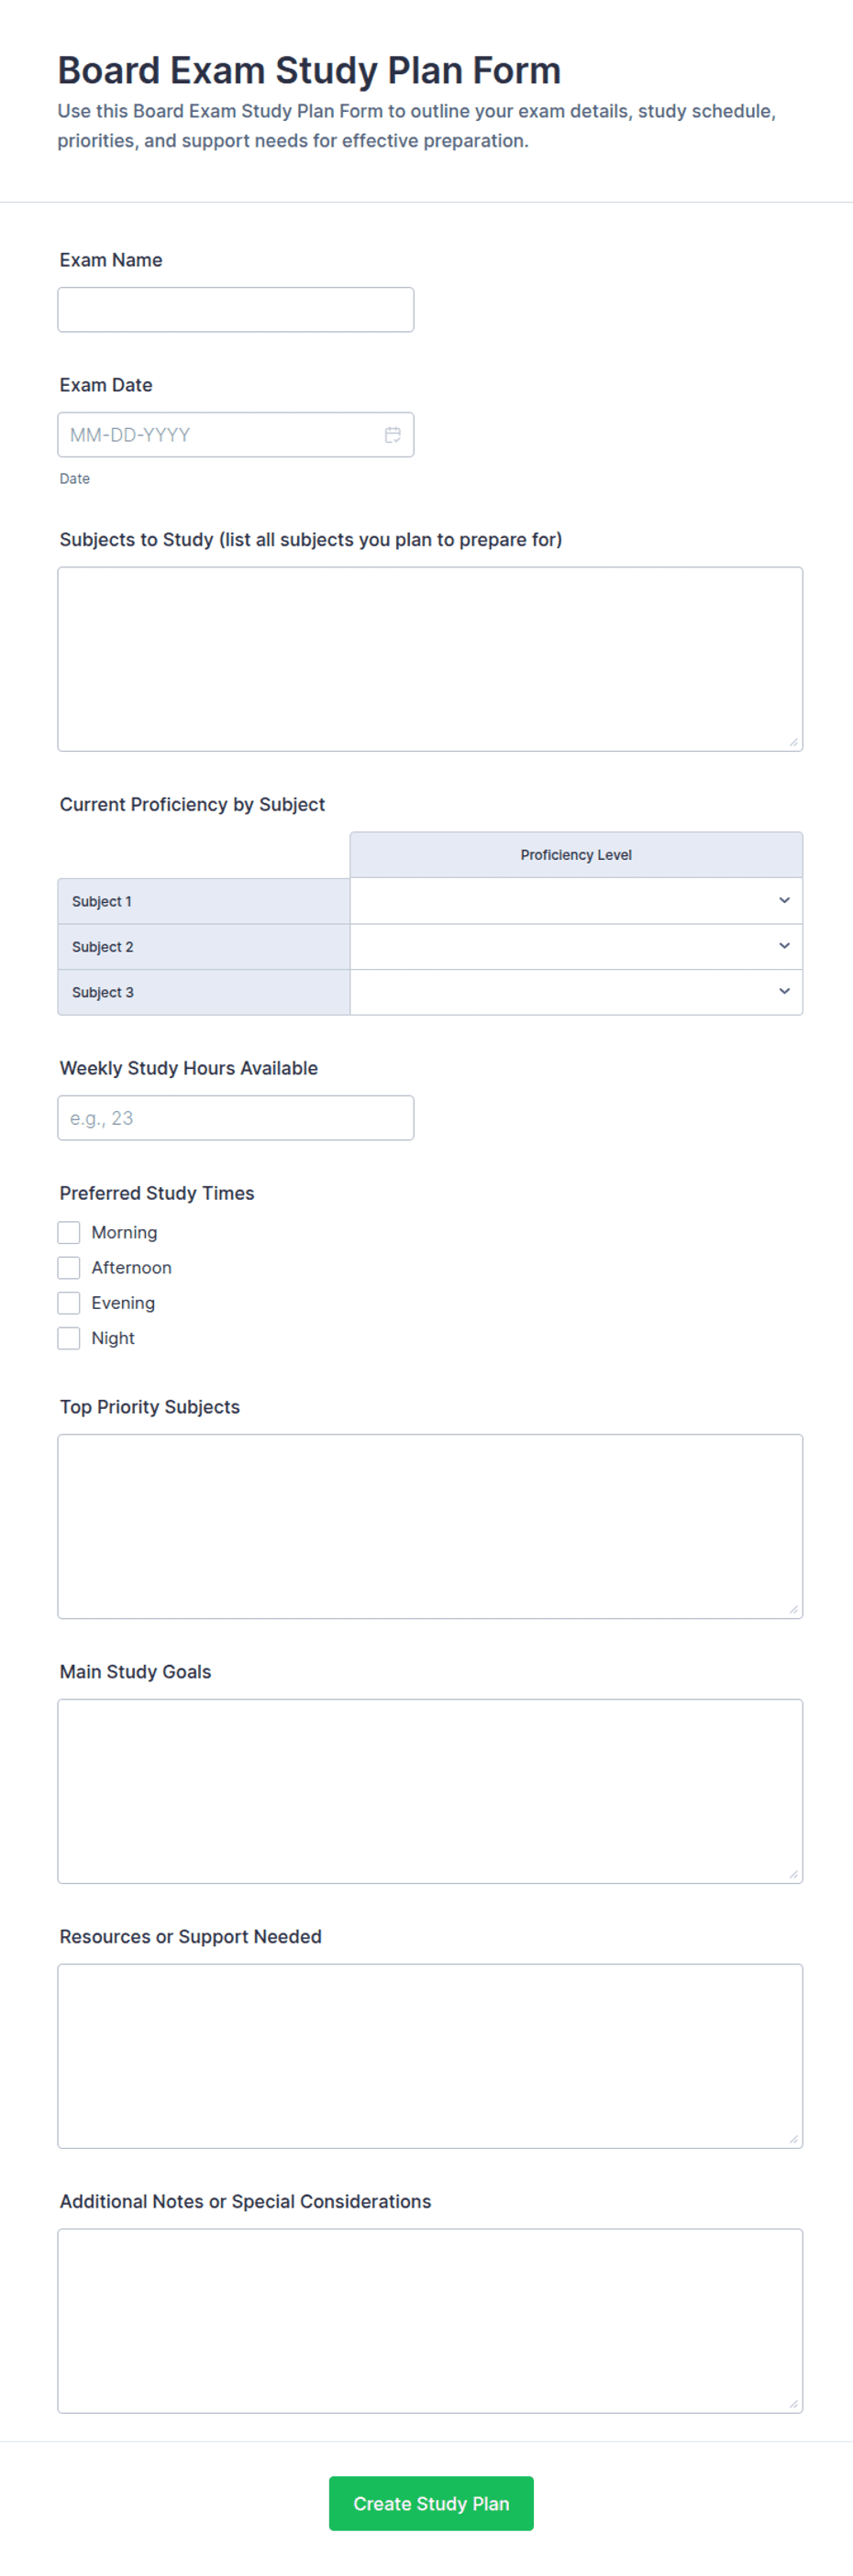Click inside the Main Study Goals textarea
853x2576 pixels.
coord(430,1791)
